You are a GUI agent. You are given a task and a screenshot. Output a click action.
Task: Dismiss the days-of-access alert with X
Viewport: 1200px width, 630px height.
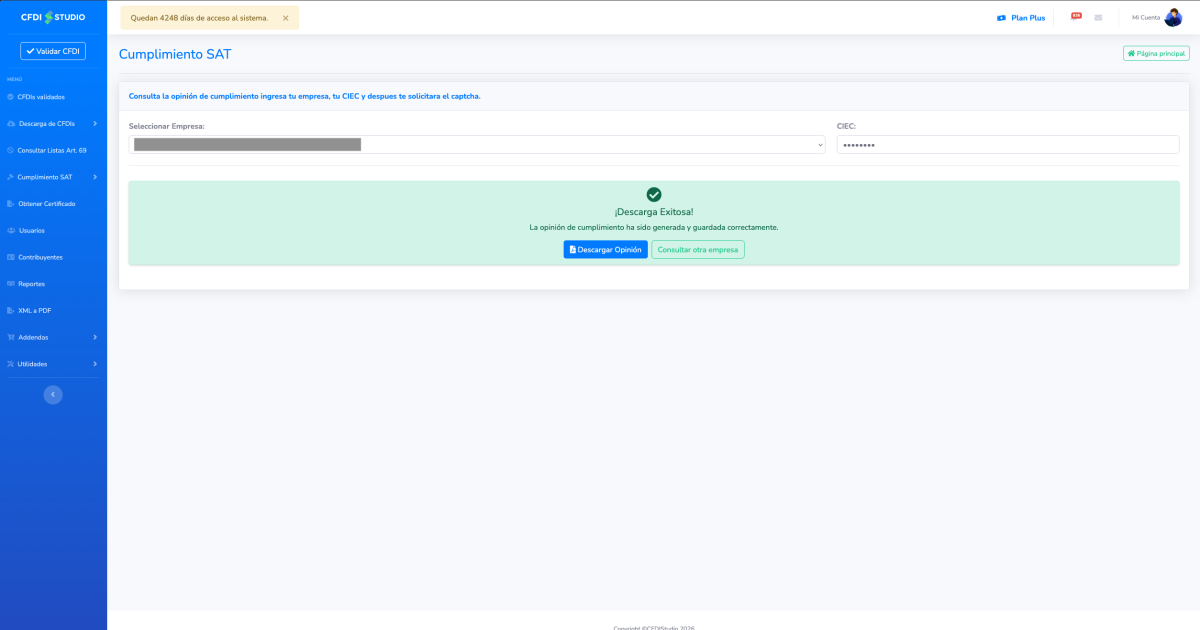[285, 18]
